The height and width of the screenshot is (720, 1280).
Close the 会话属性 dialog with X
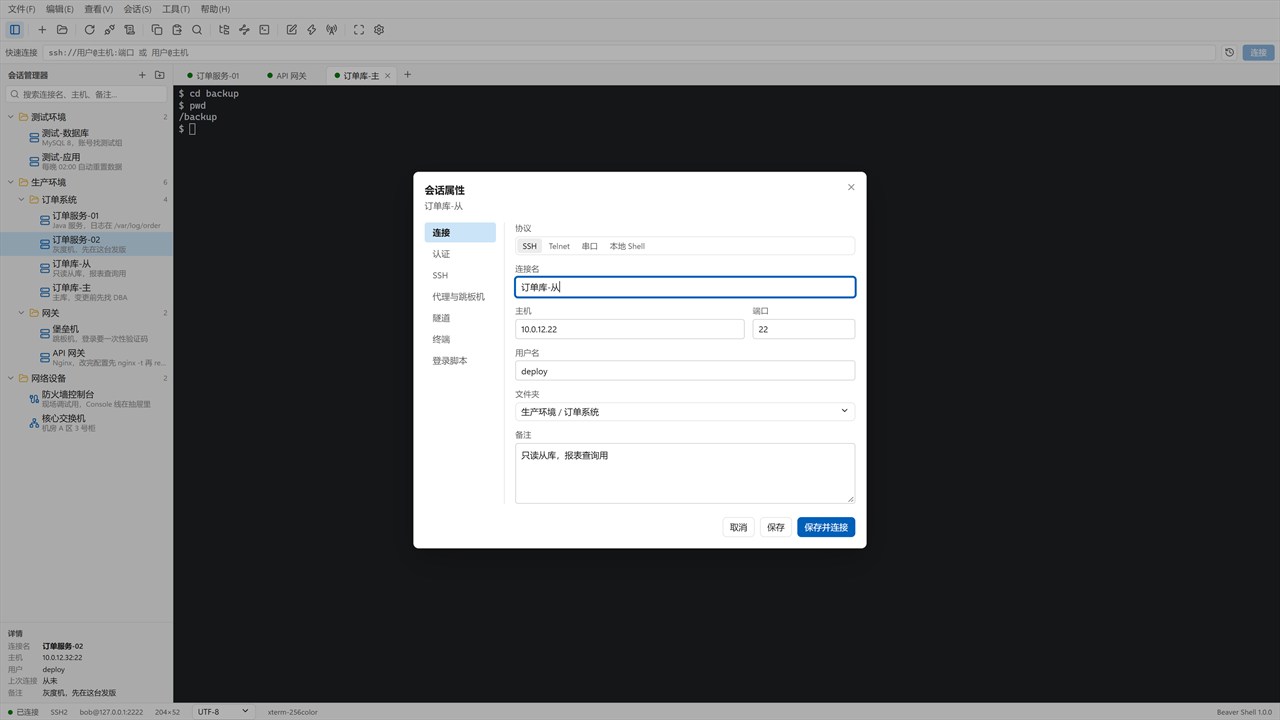(851, 187)
